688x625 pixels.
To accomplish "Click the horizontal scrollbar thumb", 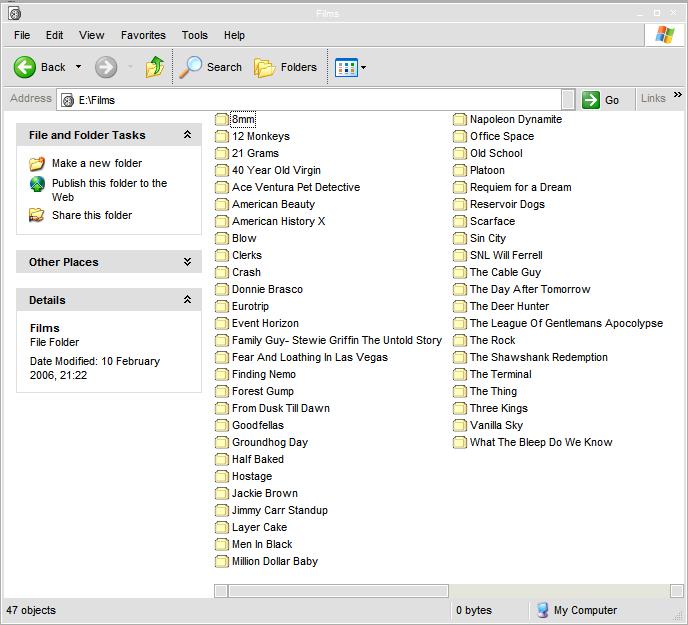I will coord(338,591).
